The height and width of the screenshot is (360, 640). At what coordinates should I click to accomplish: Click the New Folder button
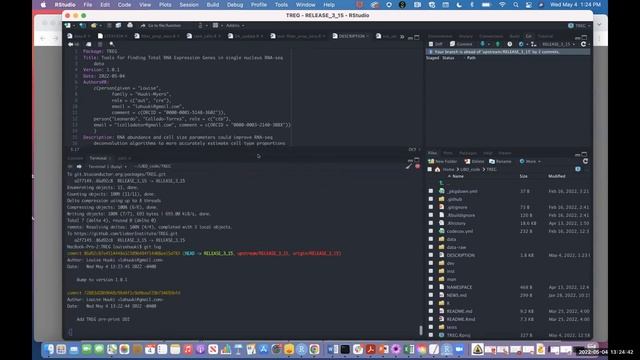pos(442,162)
